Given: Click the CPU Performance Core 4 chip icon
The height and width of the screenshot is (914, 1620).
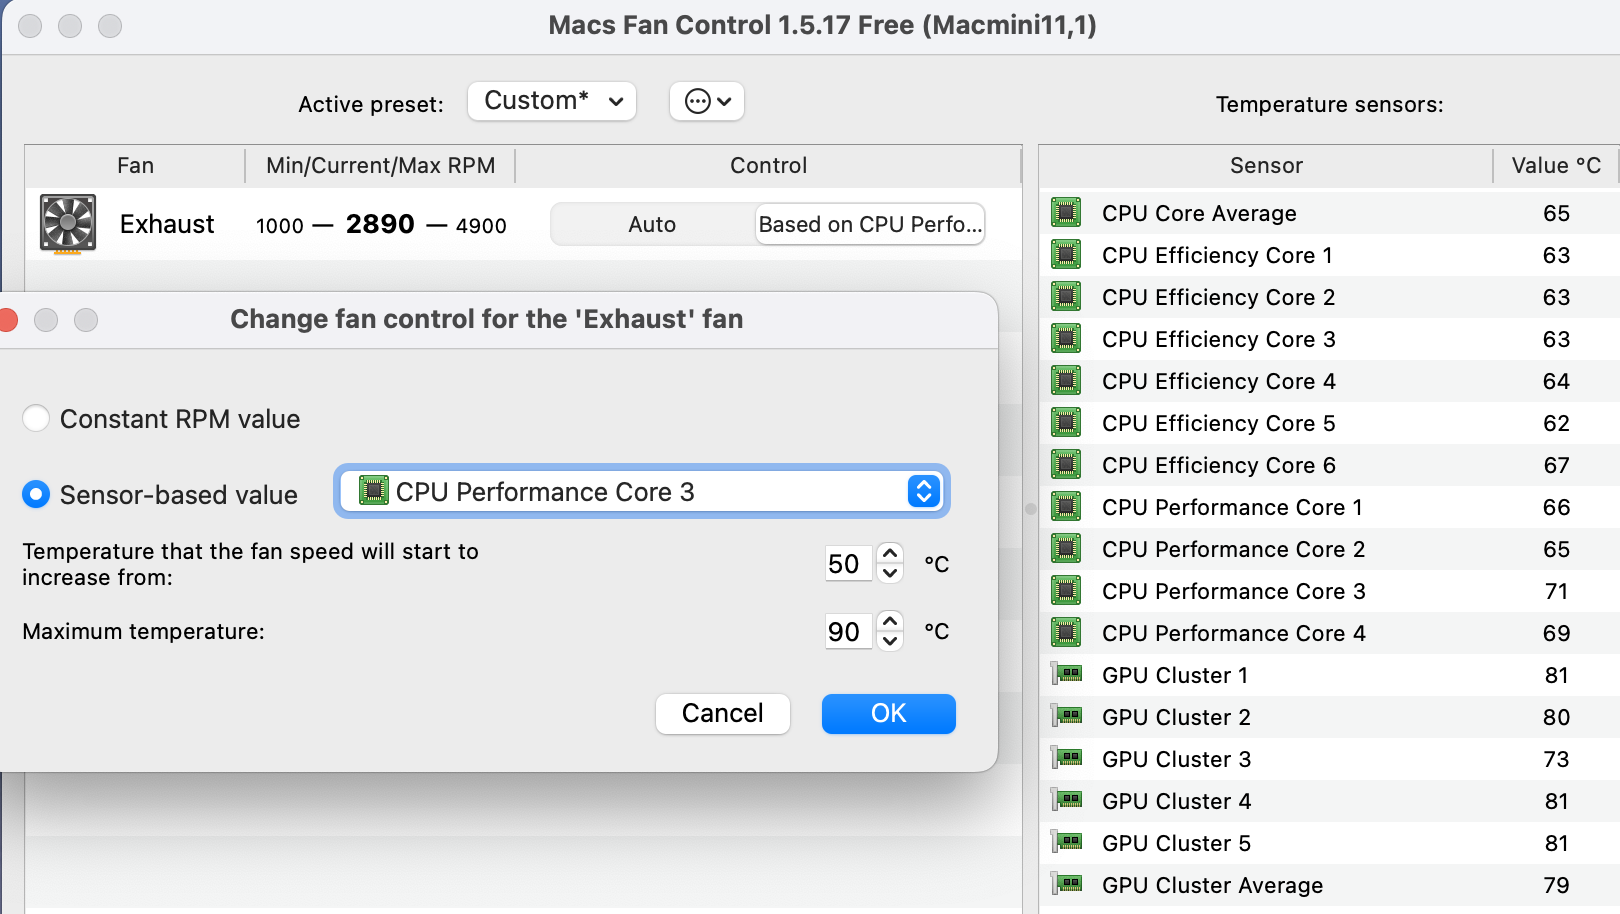Looking at the screenshot, I should pos(1066,633).
